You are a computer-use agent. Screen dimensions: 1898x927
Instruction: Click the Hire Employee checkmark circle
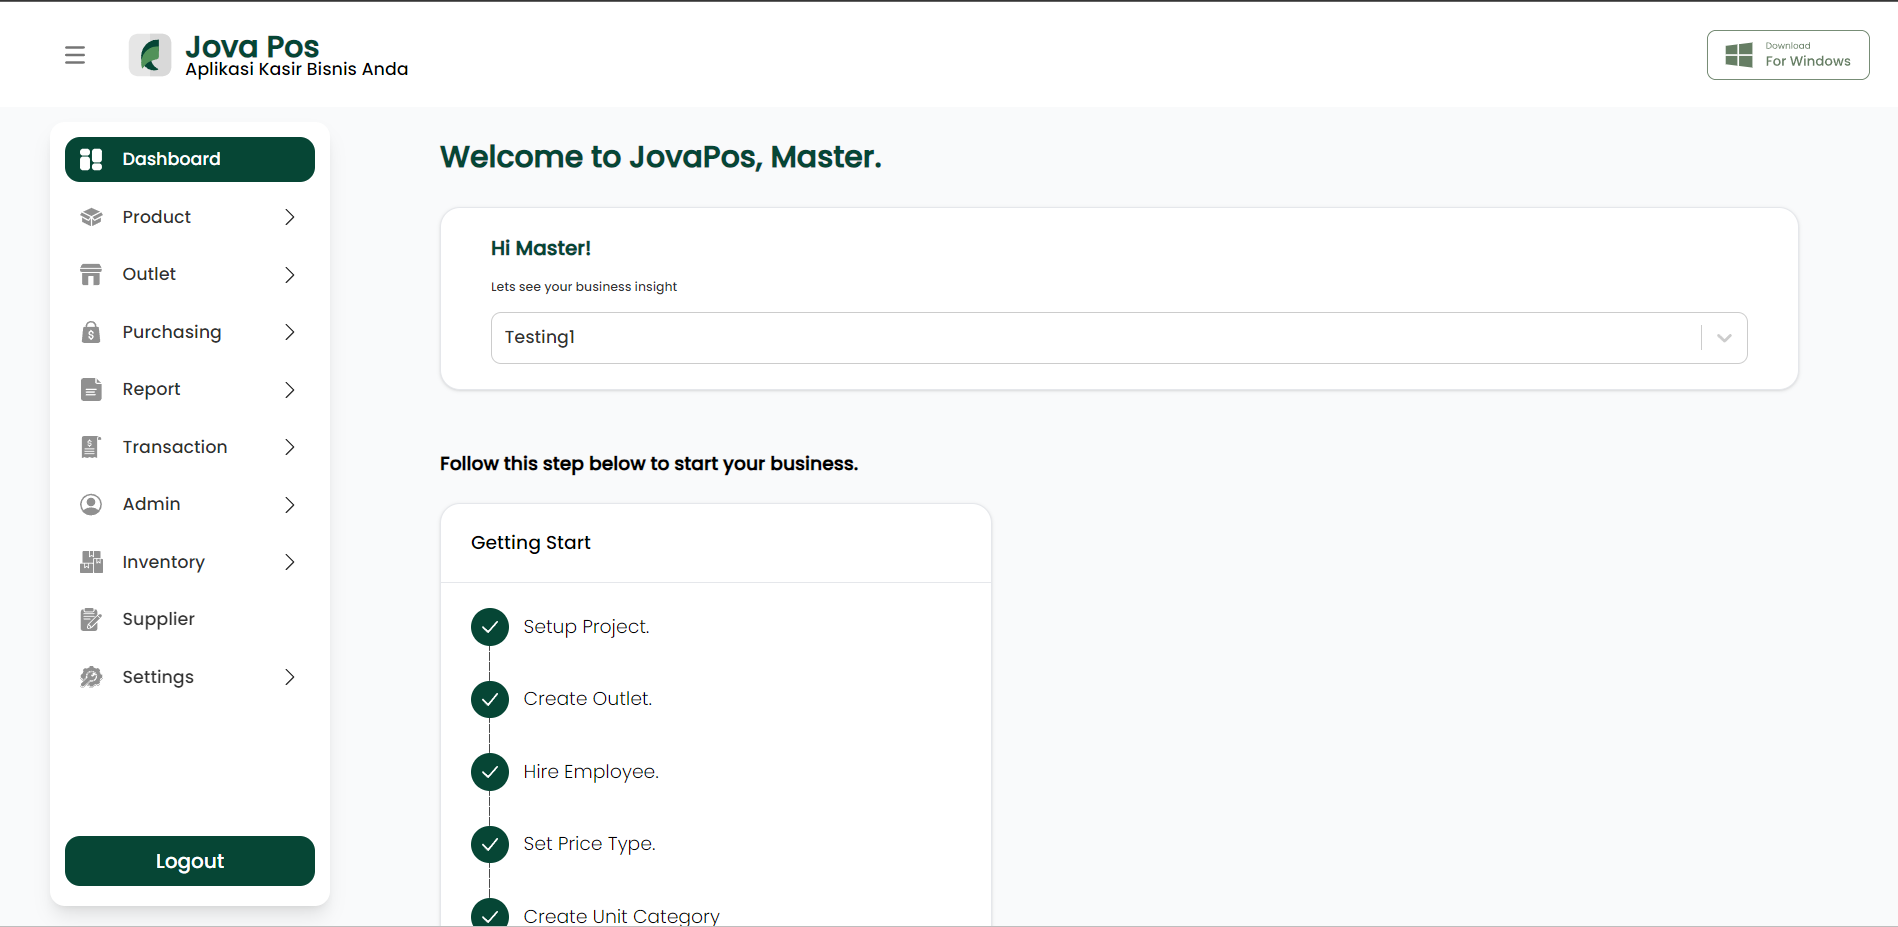click(490, 772)
